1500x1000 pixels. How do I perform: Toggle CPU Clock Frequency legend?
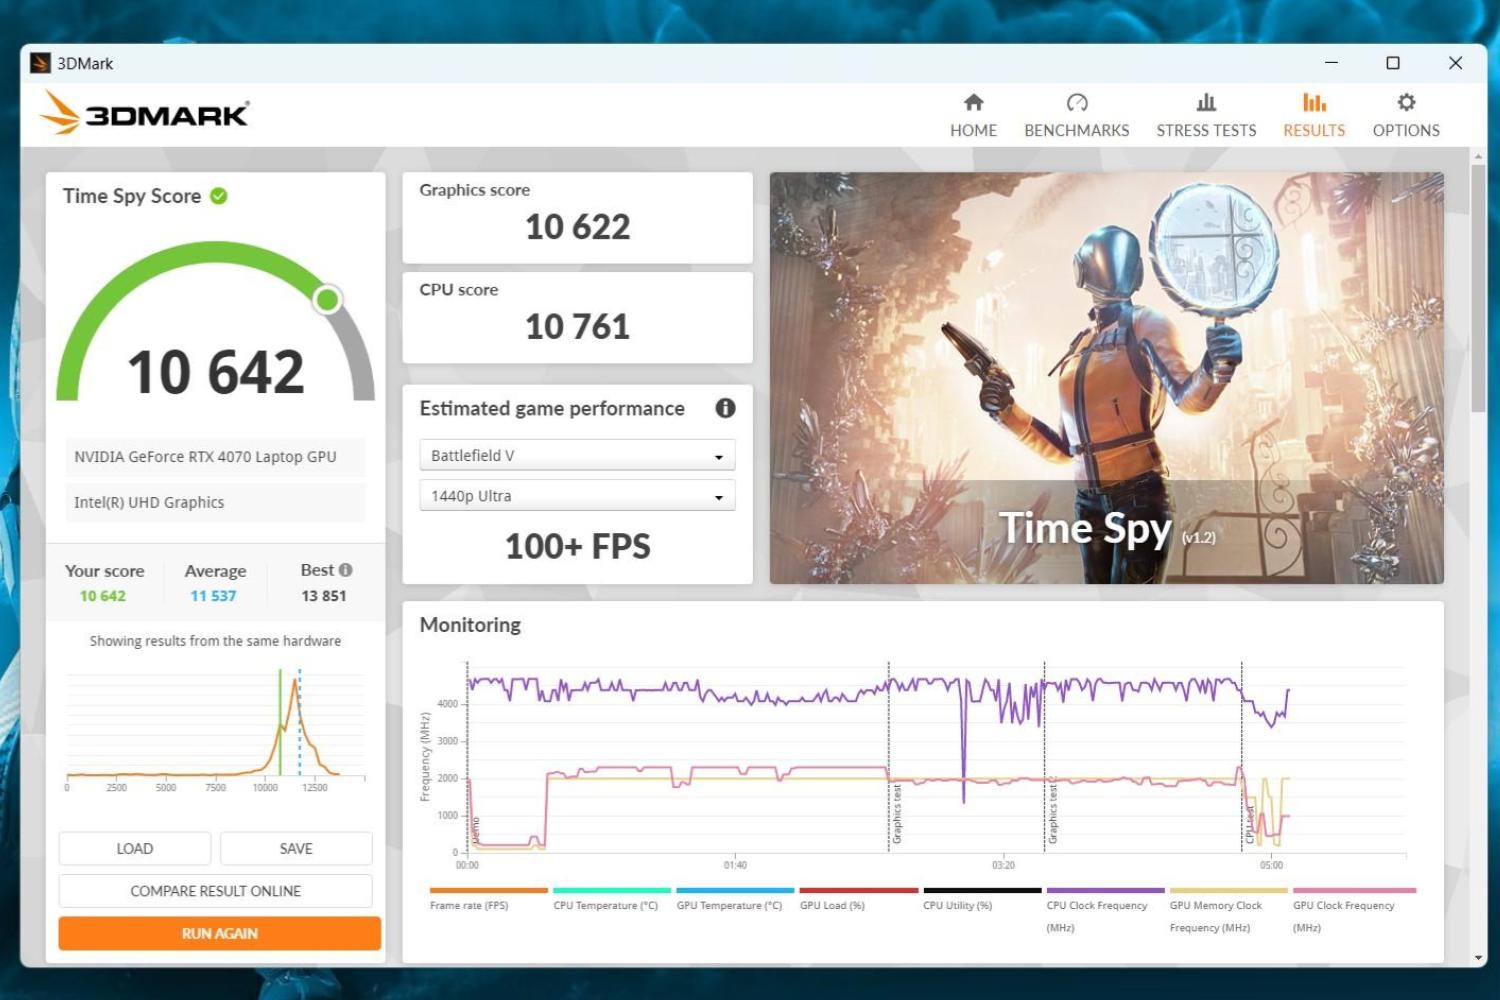click(1104, 910)
